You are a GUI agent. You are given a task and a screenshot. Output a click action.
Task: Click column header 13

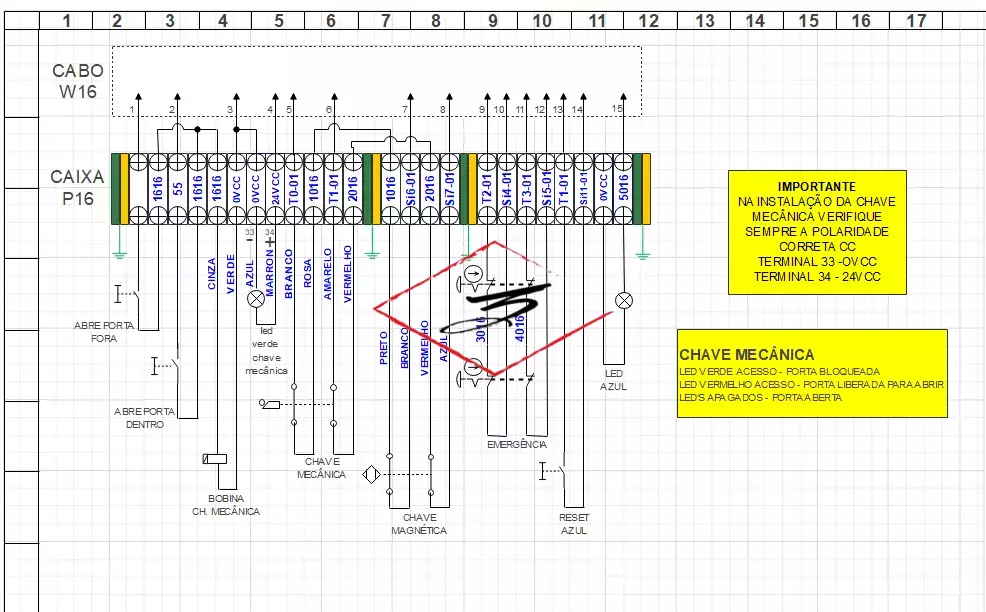704,20
